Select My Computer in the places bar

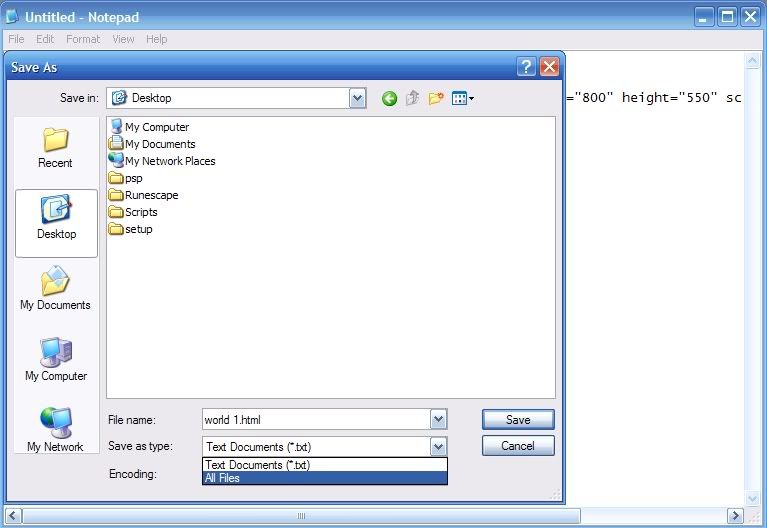click(x=56, y=360)
